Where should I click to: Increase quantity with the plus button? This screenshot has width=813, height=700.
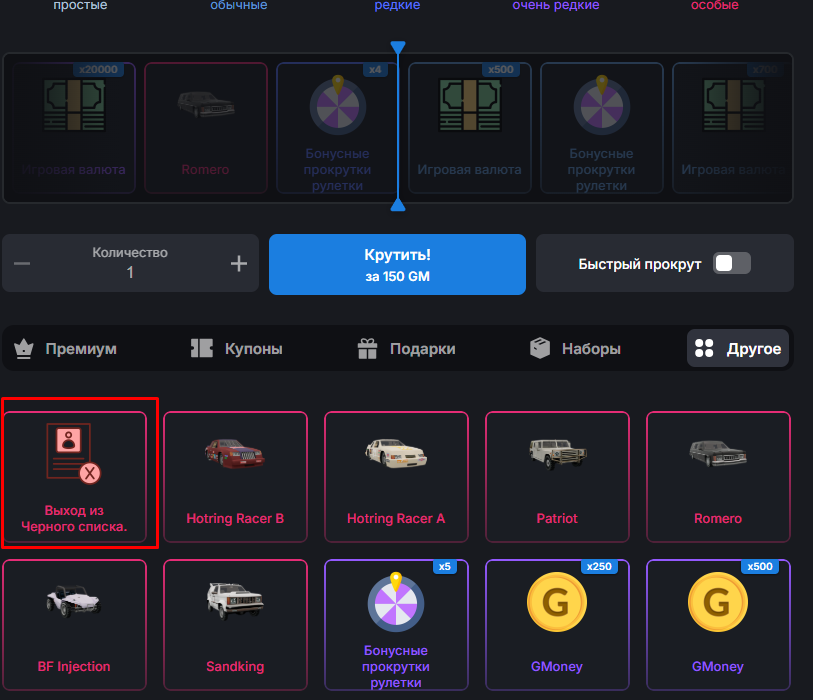tap(239, 263)
